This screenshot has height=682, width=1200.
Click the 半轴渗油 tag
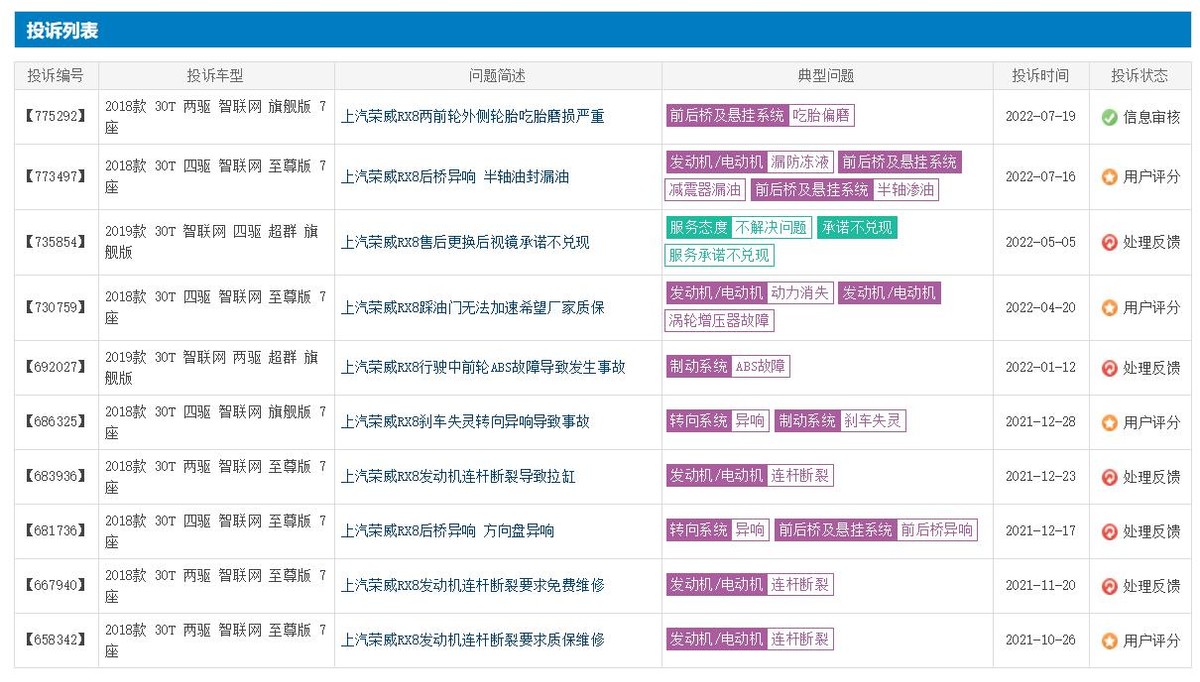point(906,189)
